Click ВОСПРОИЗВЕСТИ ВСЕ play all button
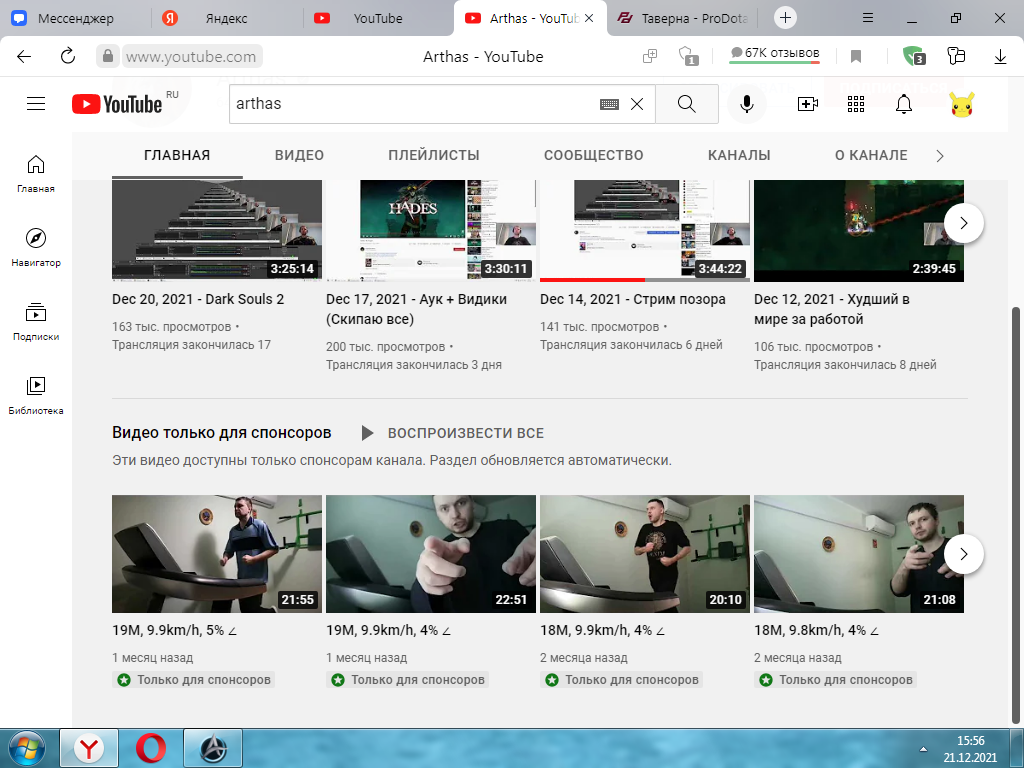The image size is (1024, 768). (453, 433)
